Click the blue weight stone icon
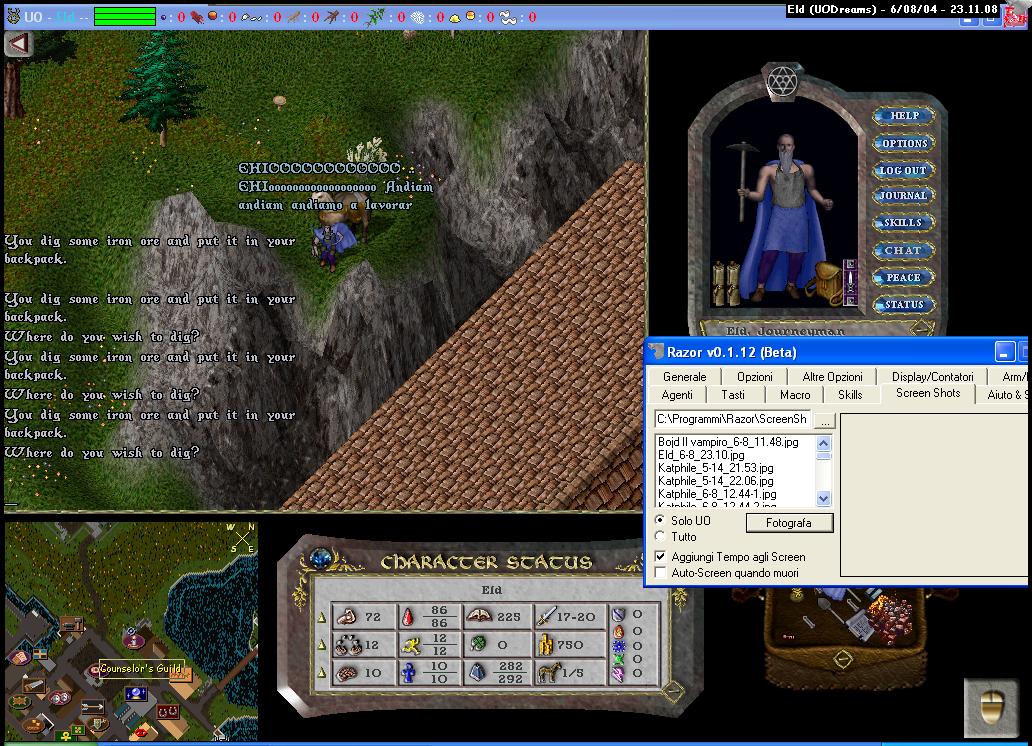This screenshot has width=1032, height=746. pos(477,672)
